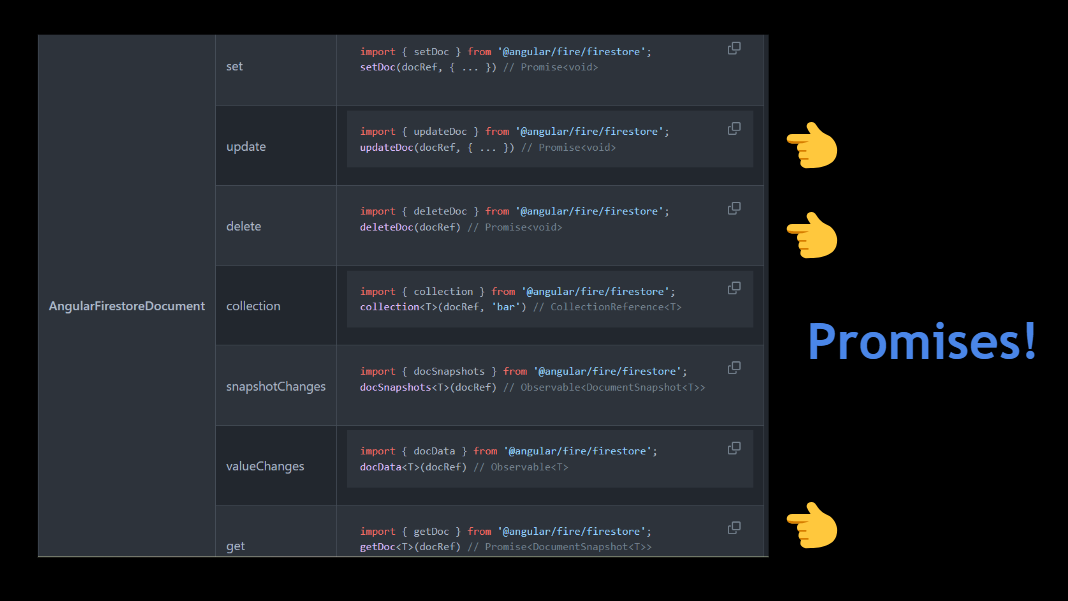Copy the getDoc code snippet
The height and width of the screenshot is (601, 1068).
click(x=734, y=528)
